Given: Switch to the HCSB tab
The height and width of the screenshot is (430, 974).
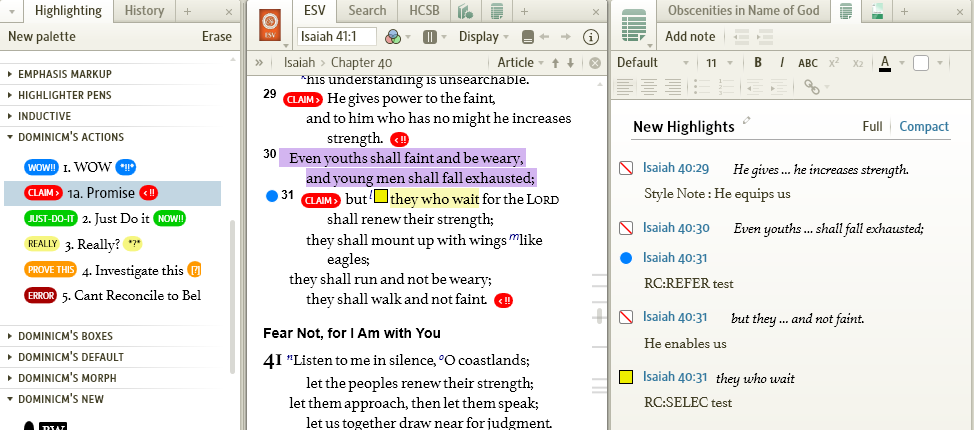Looking at the screenshot, I should click(x=425, y=11).
